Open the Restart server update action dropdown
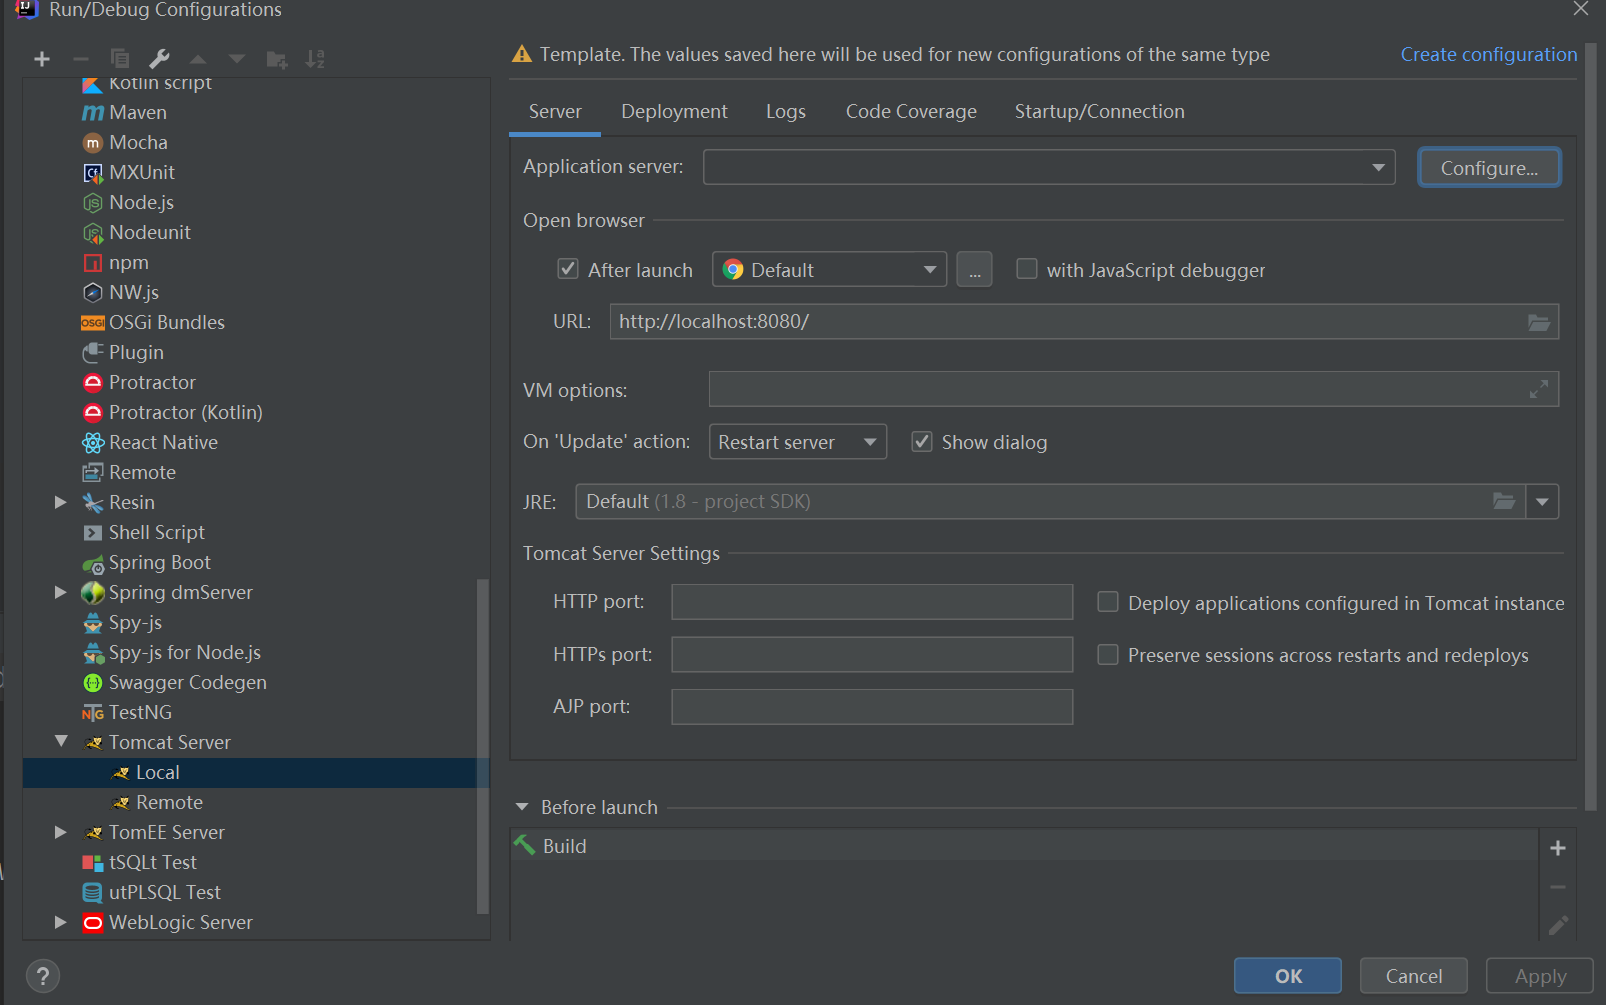Image resolution: width=1606 pixels, height=1005 pixels. 797,441
